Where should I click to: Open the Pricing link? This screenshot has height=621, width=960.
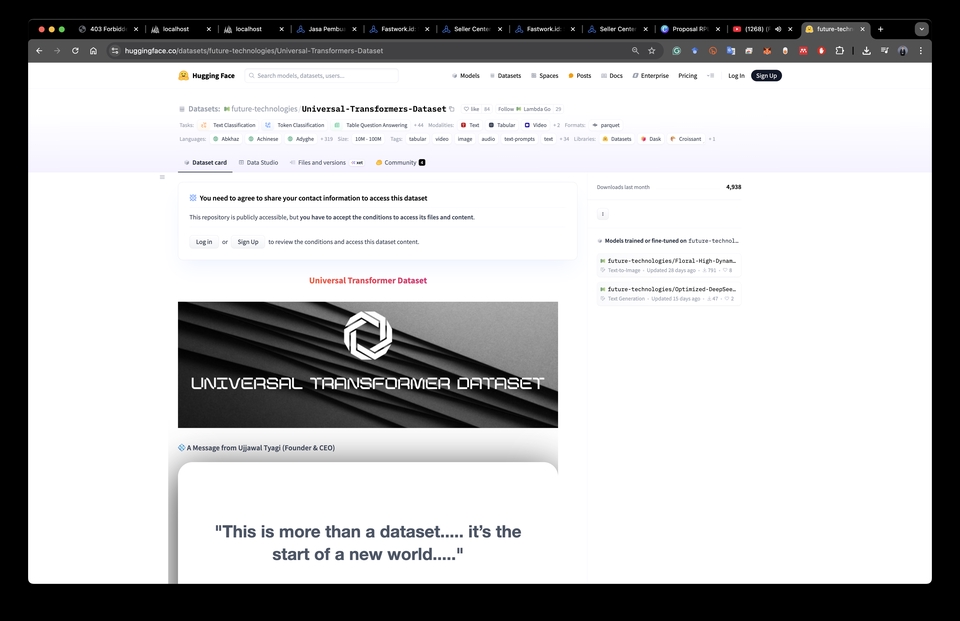(x=688, y=75)
